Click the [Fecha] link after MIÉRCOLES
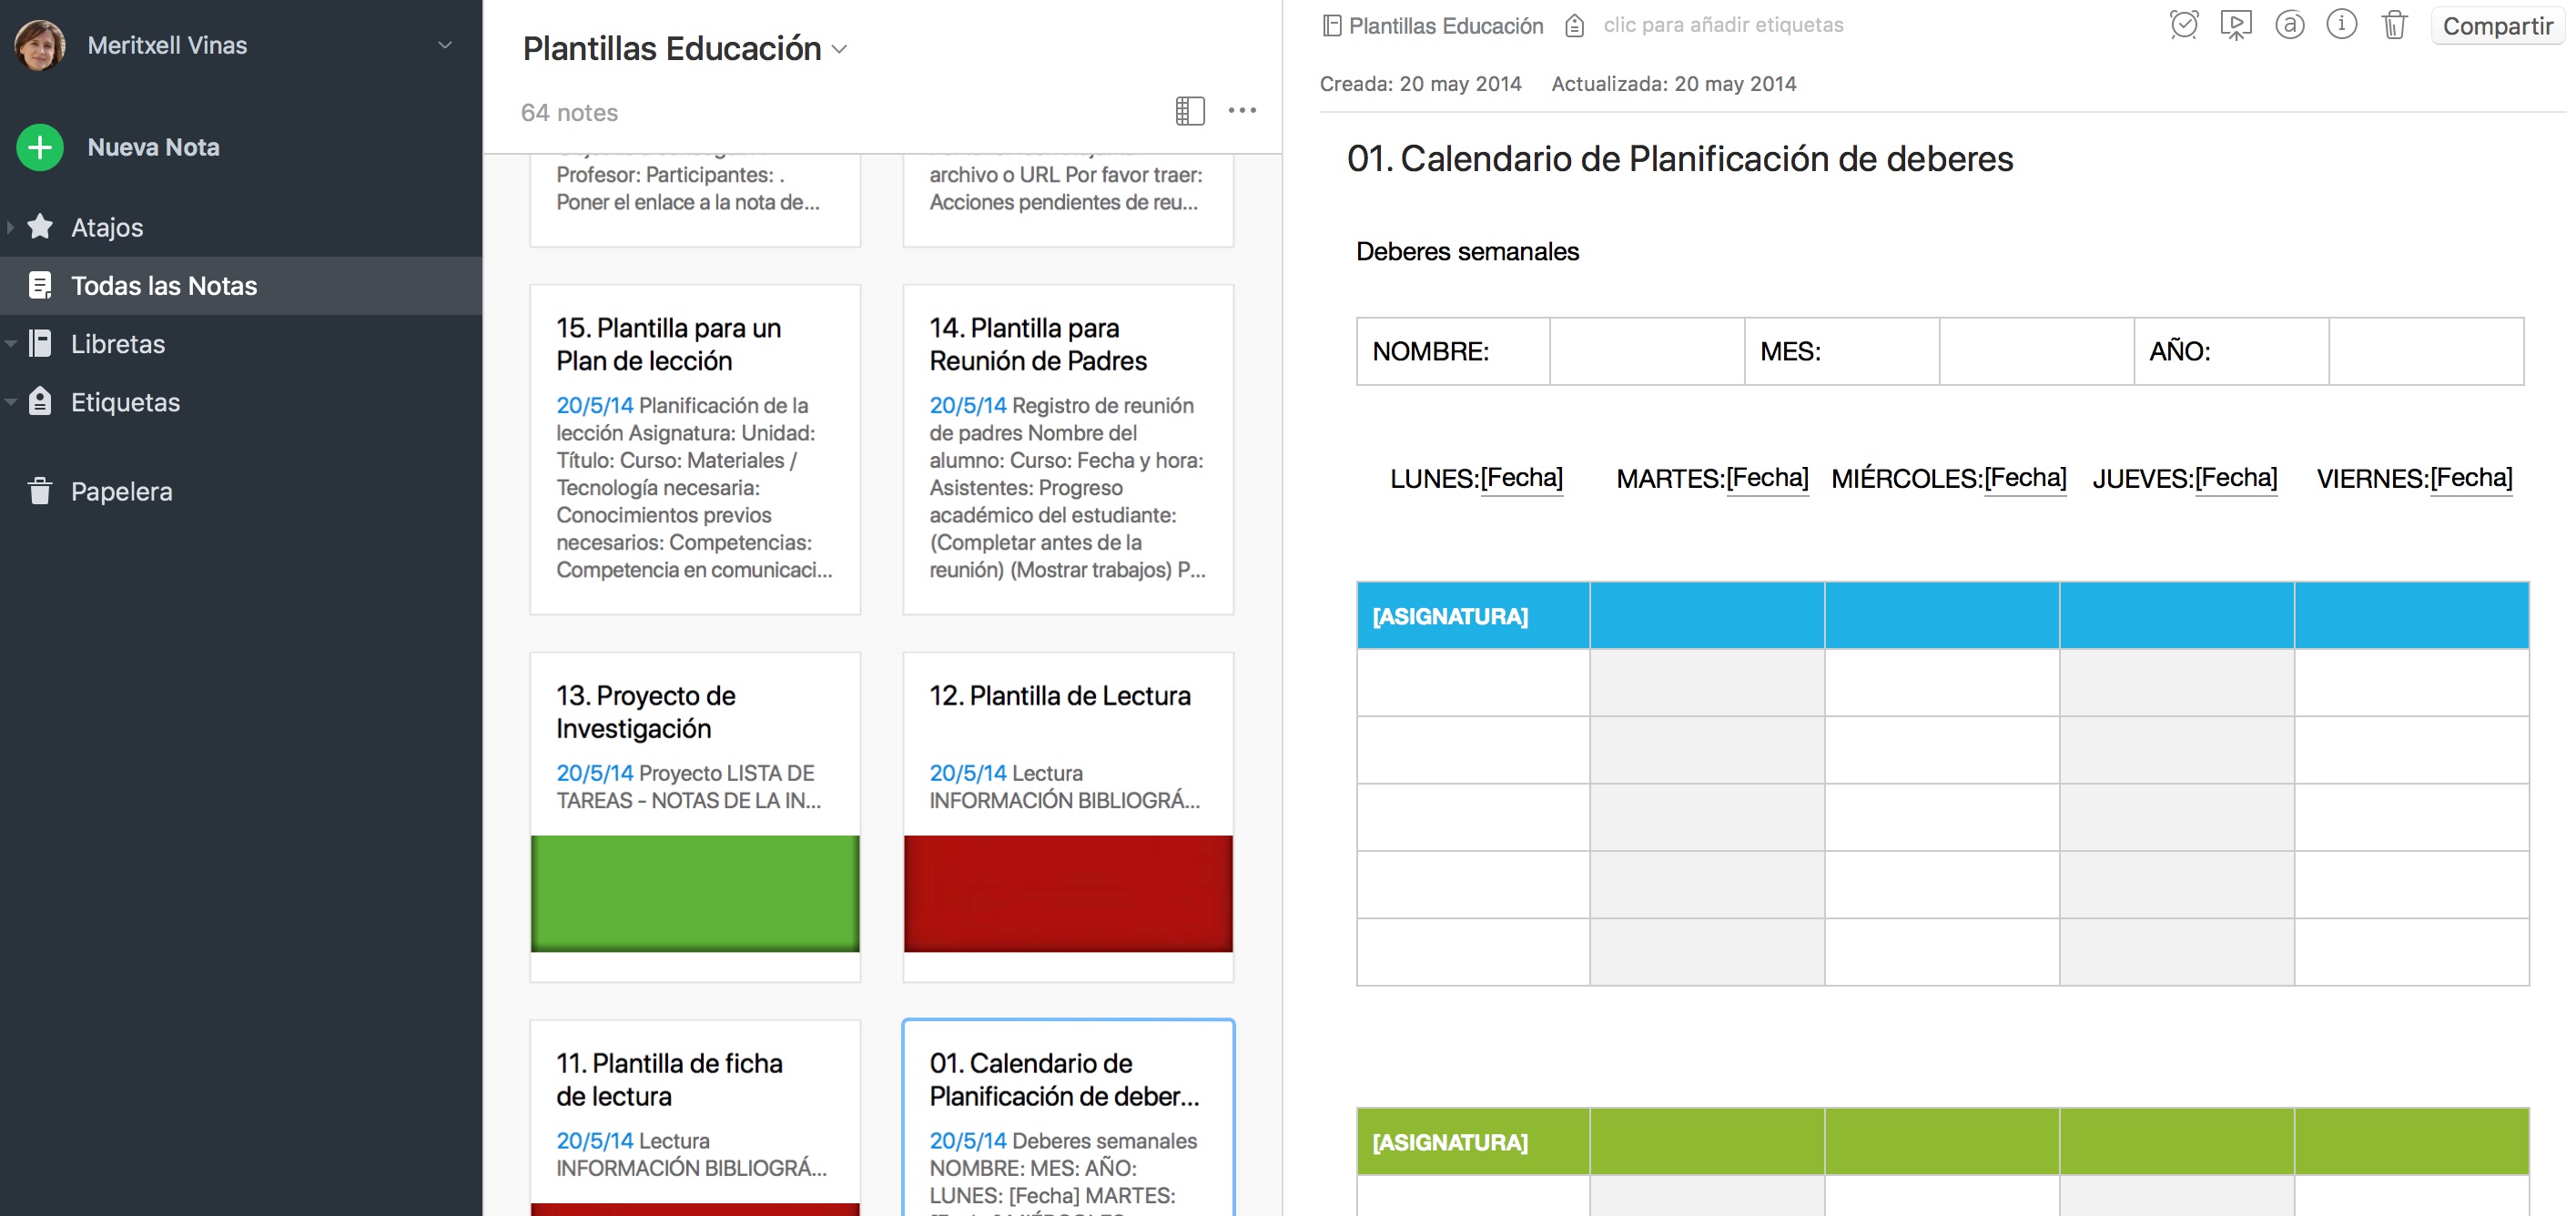 tap(2025, 478)
